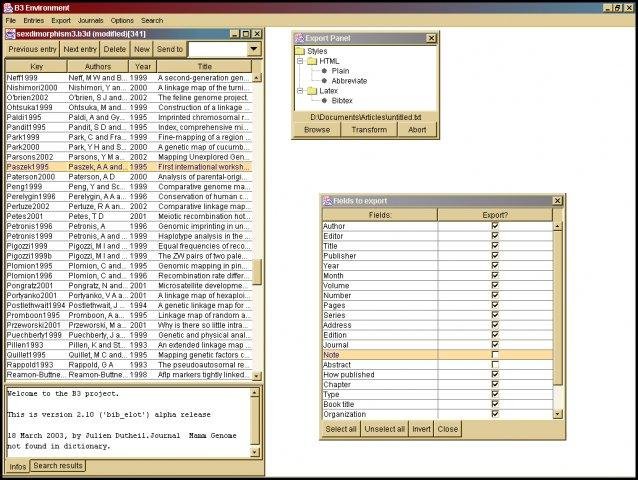The height and width of the screenshot is (480, 638).
Task: Collapse the Latex tree node
Action: pyautogui.click(x=300, y=91)
